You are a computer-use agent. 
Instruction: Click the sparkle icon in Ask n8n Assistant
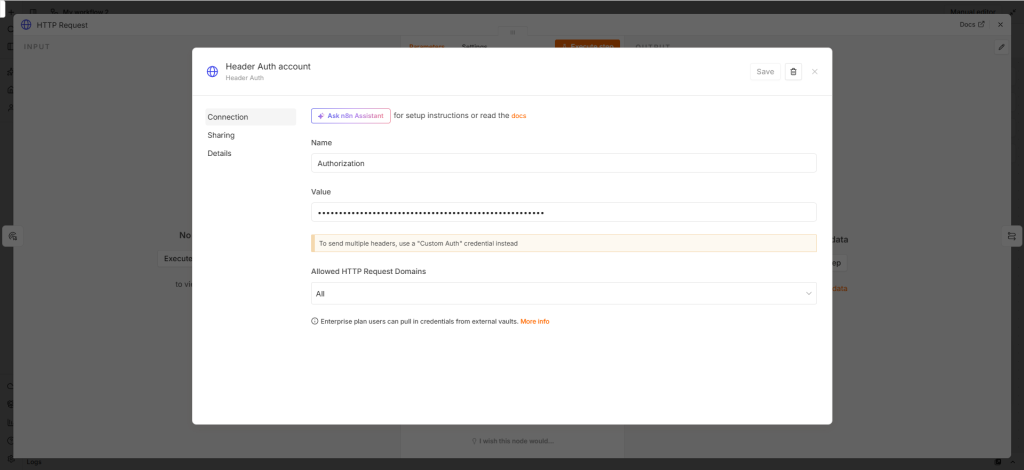pos(321,116)
